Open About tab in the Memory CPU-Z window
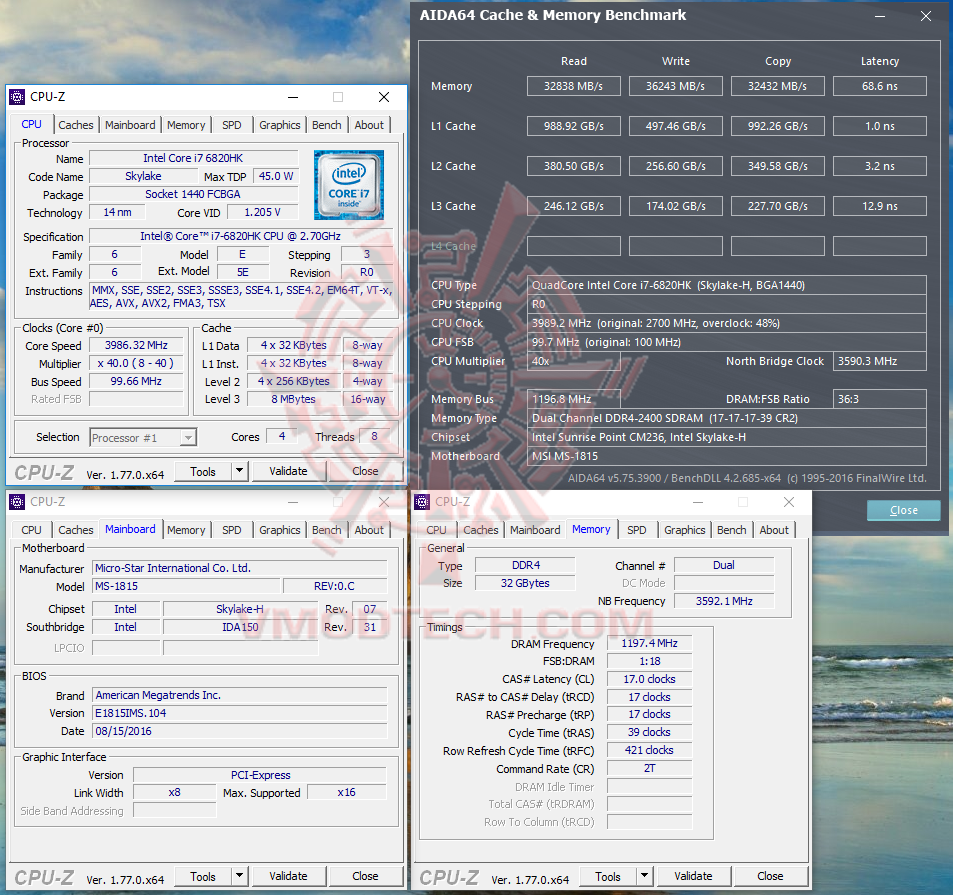The height and width of the screenshot is (895, 953). click(x=774, y=530)
